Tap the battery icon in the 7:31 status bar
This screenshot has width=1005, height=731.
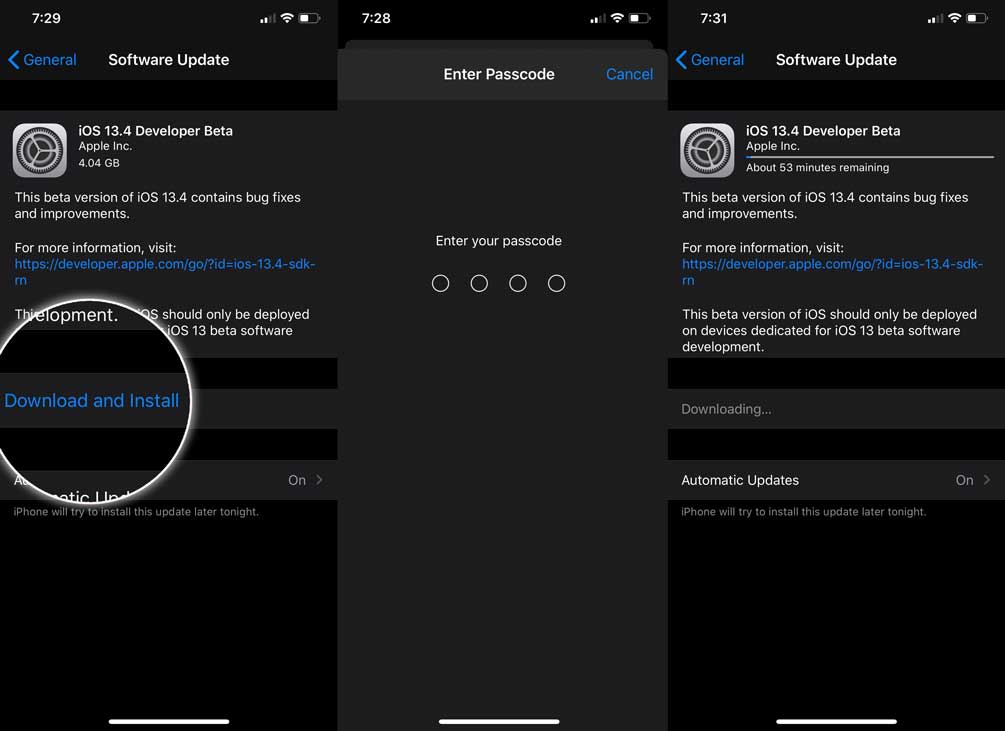(x=977, y=18)
